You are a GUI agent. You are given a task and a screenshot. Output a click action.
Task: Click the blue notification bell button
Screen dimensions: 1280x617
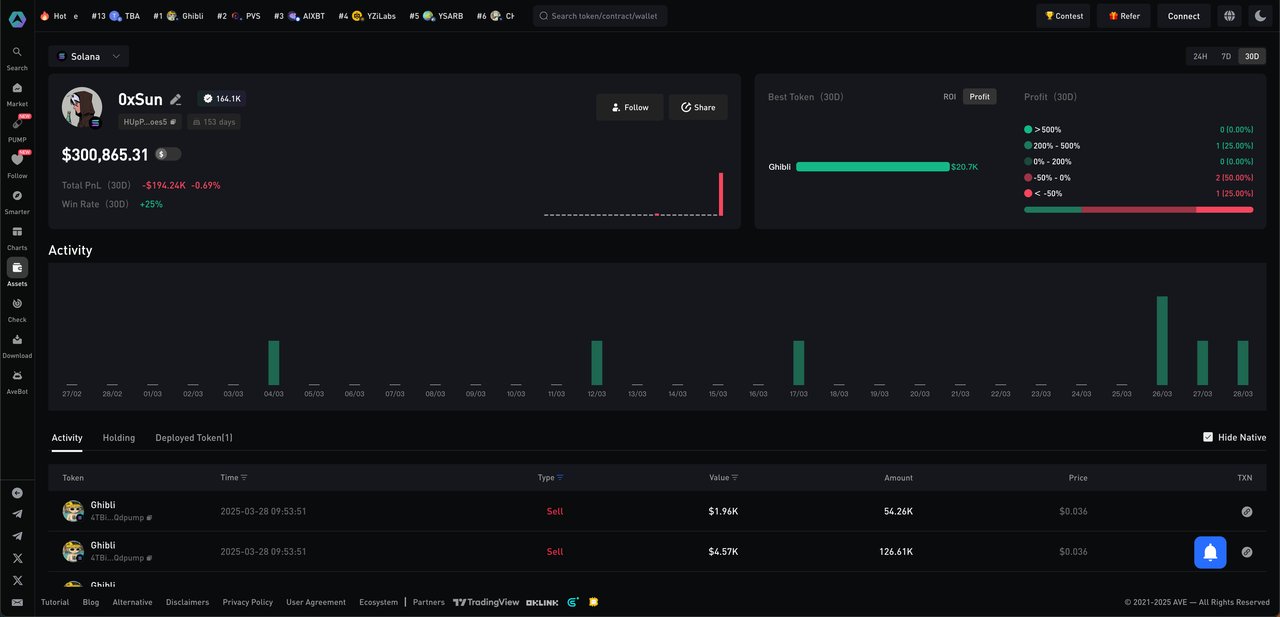pyautogui.click(x=1210, y=552)
